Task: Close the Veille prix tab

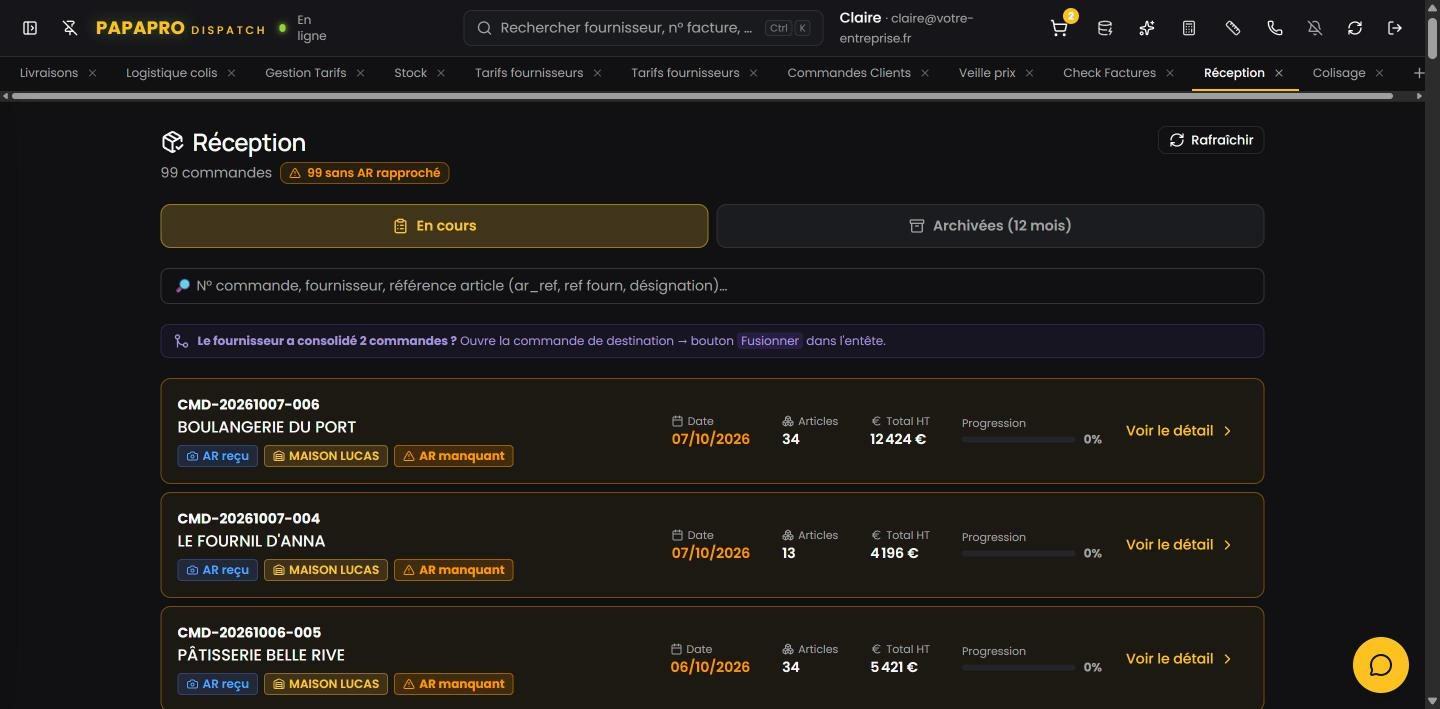Action: (x=1029, y=73)
